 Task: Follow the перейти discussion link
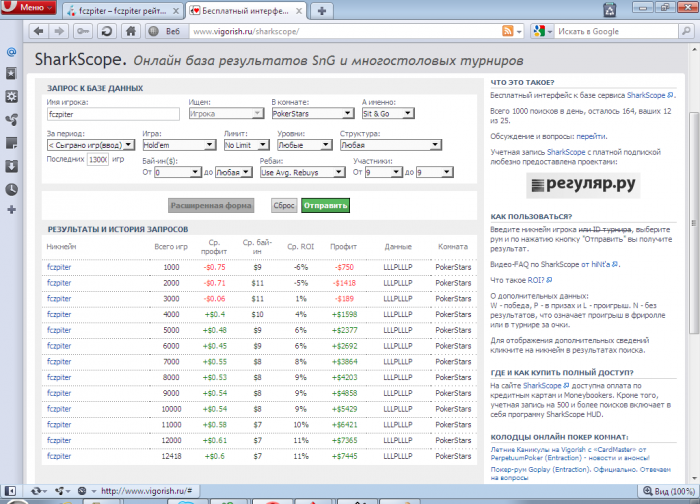pos(591,136)
